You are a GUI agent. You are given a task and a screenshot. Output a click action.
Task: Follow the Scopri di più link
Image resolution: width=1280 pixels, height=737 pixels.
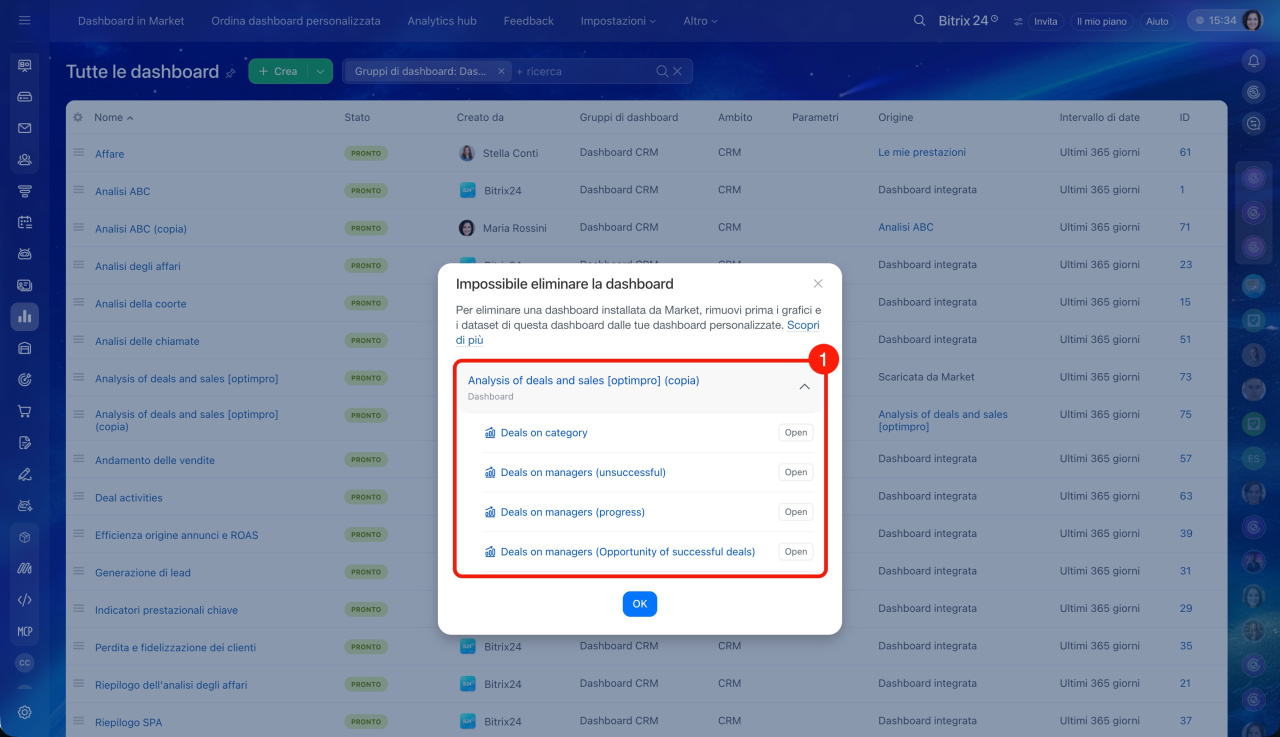(x=803, y=325)
